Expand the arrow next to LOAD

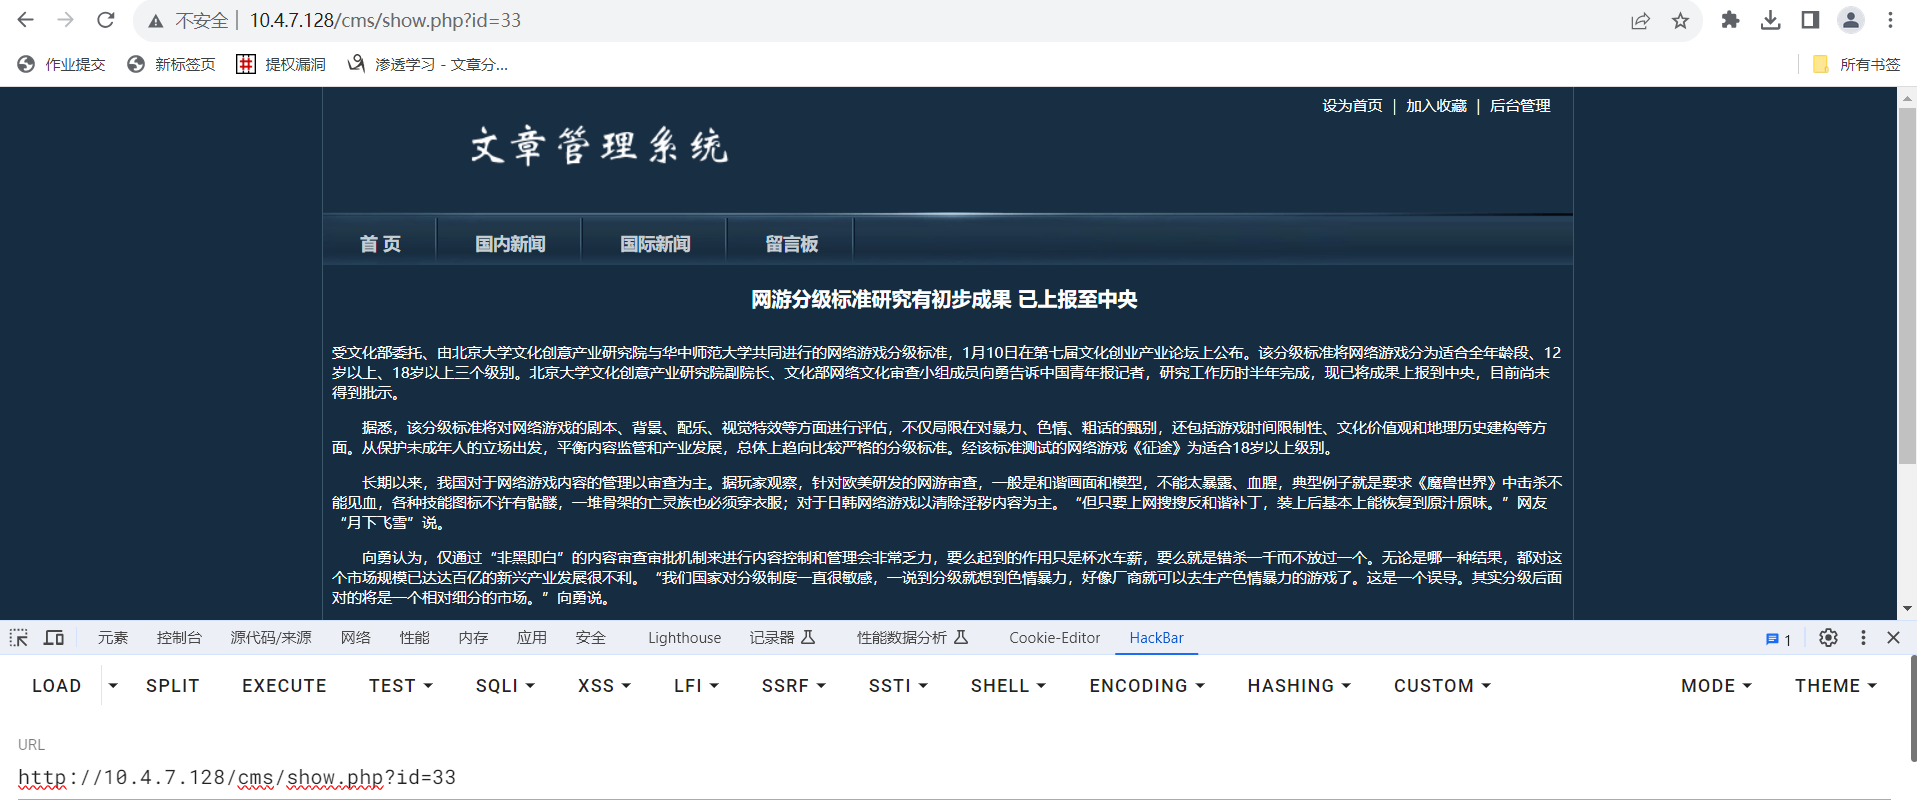point(113,686)
